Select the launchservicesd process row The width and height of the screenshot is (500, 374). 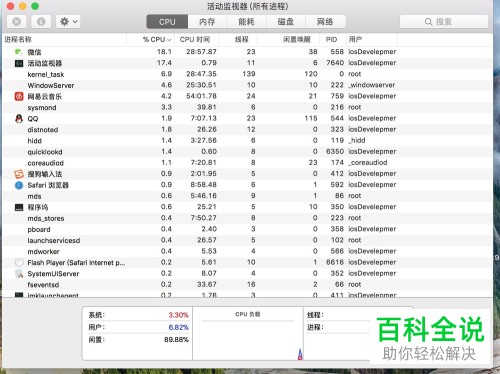(x=247, y=240)
